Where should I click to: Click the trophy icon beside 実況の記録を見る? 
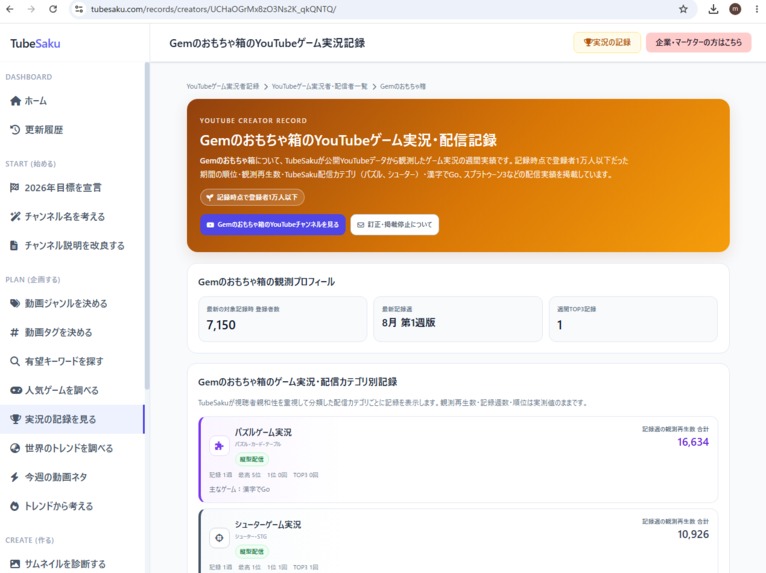16,419
